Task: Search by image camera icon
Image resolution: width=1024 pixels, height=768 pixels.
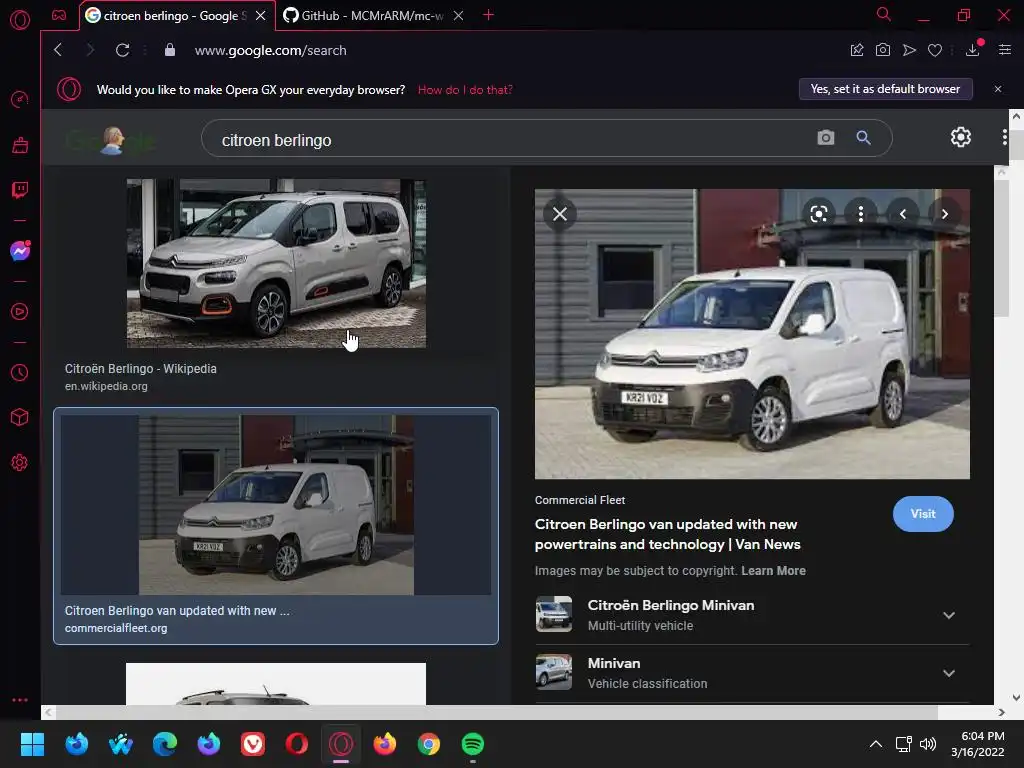Action: [825, 138]
